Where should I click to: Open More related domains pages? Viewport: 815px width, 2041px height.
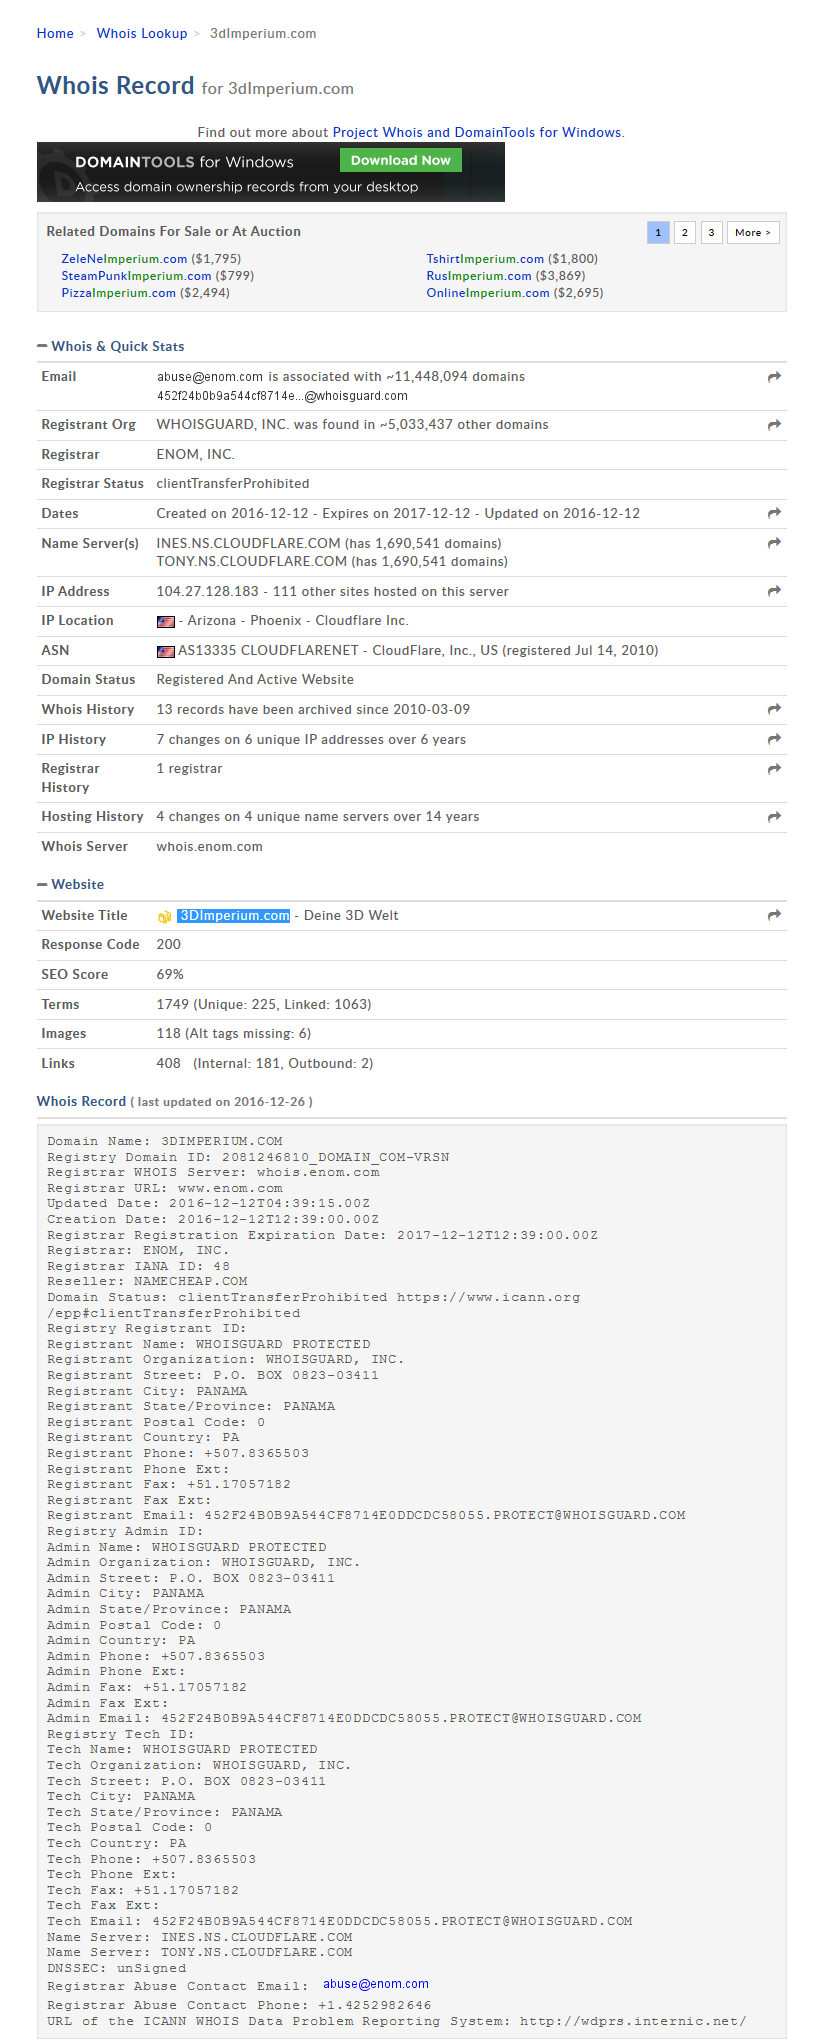click(753, 232)
